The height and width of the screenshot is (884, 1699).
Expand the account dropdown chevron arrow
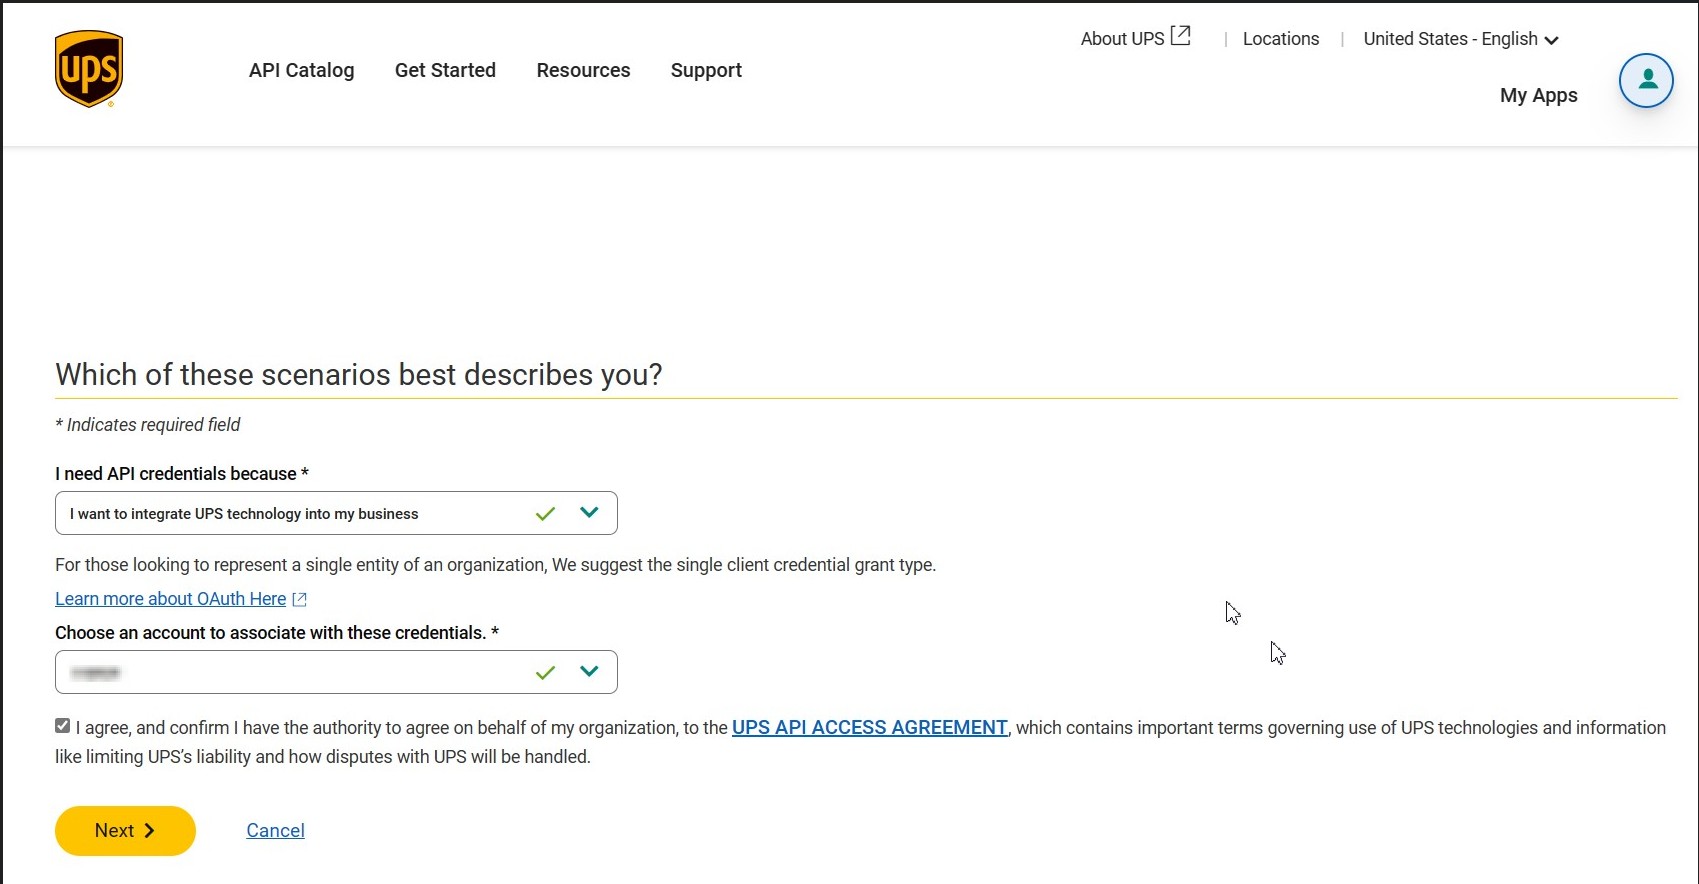point(589,671)
